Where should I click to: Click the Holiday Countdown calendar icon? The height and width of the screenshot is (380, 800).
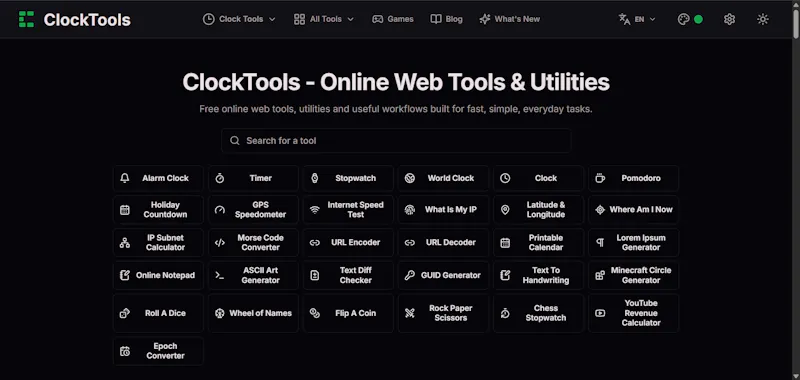point(124,210)
